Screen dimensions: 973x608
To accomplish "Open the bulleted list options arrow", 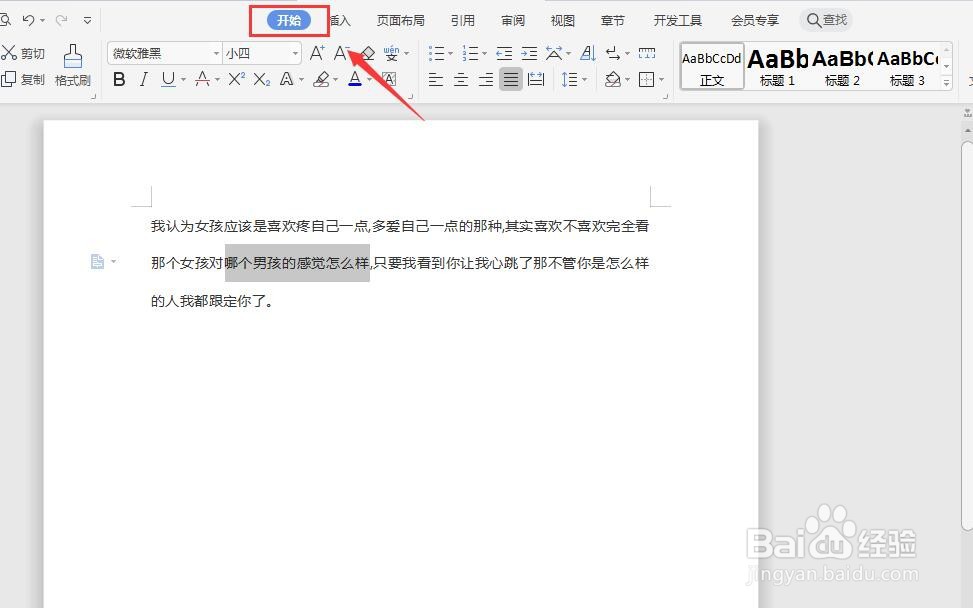I will (448, 53).
